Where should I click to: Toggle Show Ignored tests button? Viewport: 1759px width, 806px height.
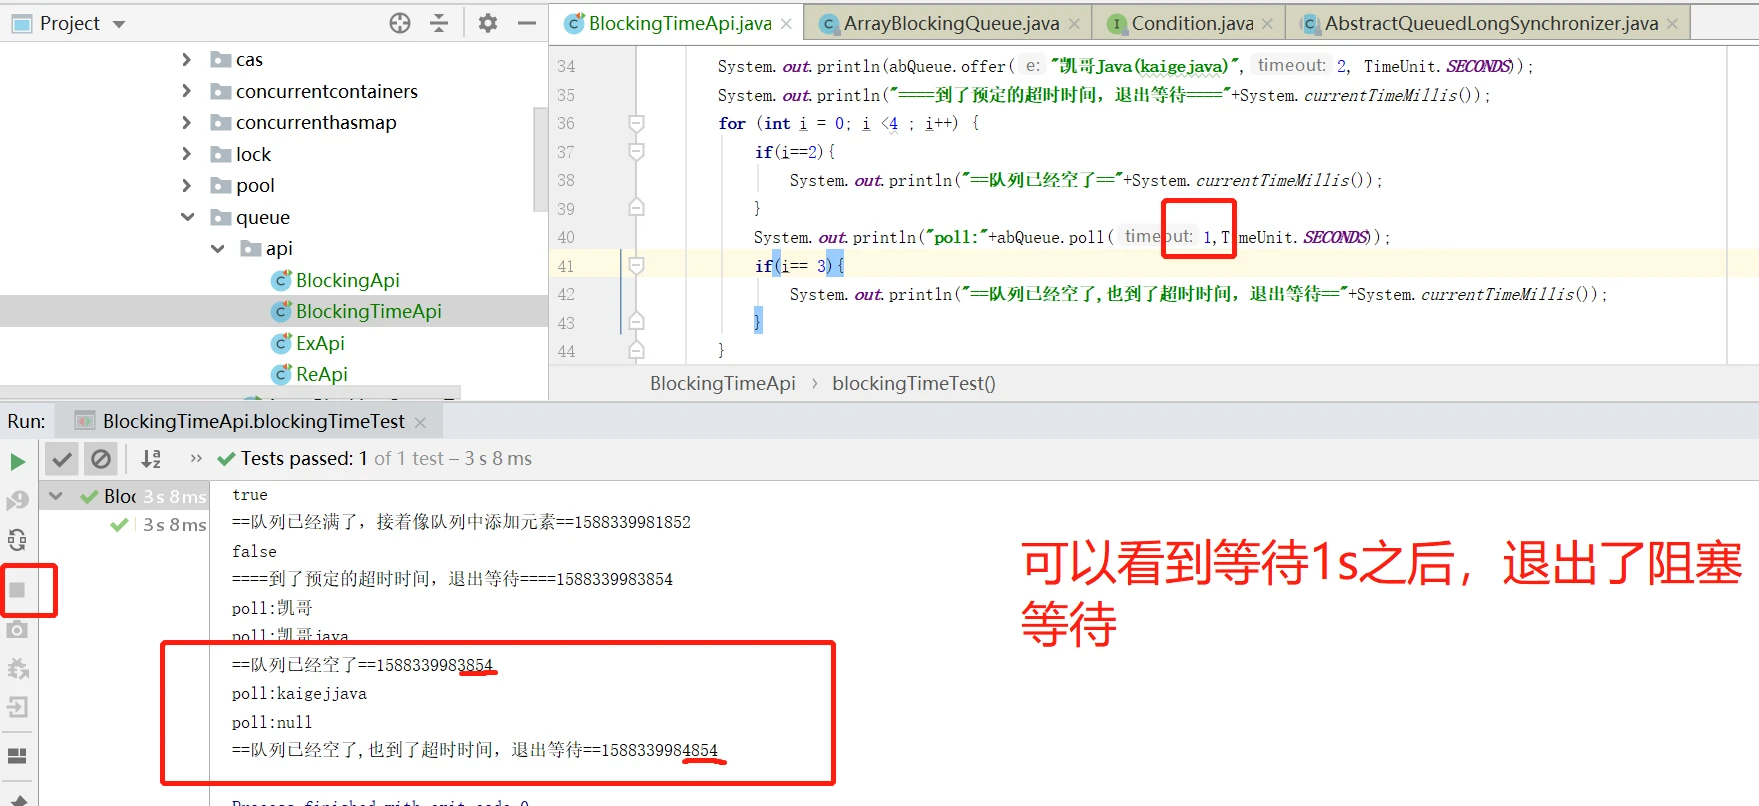101,459
